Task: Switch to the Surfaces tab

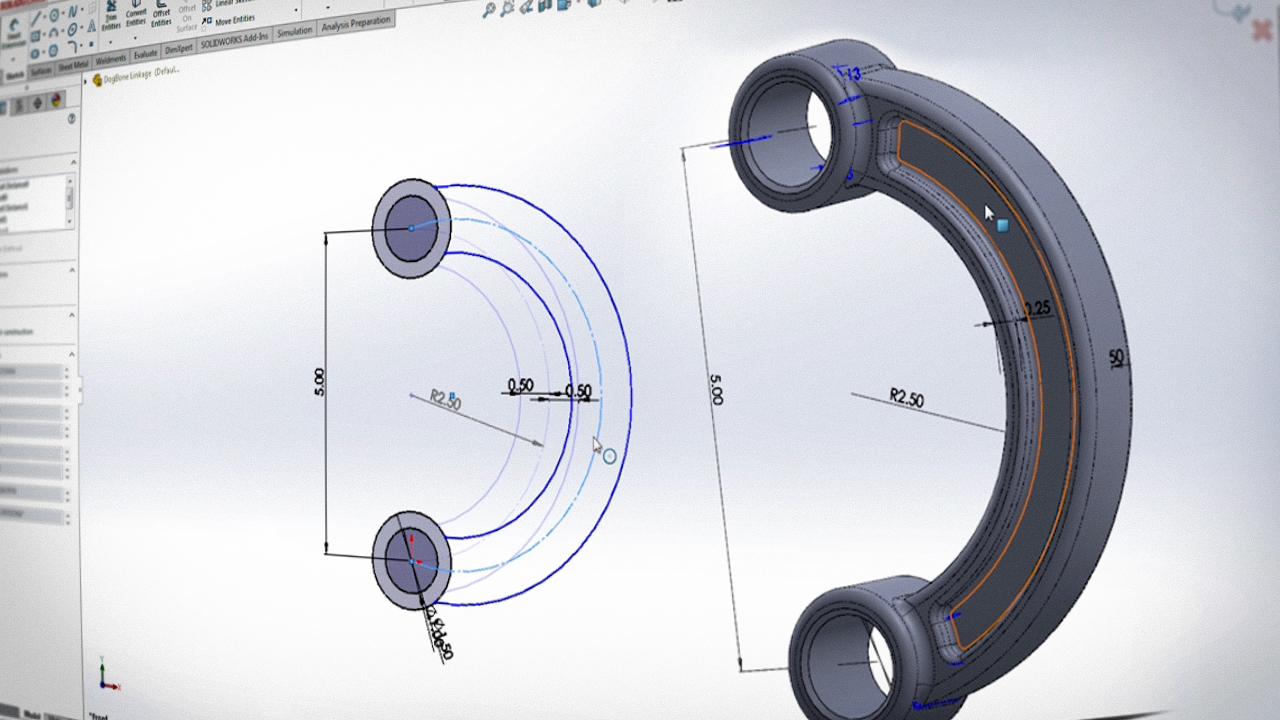Action: pyautogui.click(x=41, y=72)
